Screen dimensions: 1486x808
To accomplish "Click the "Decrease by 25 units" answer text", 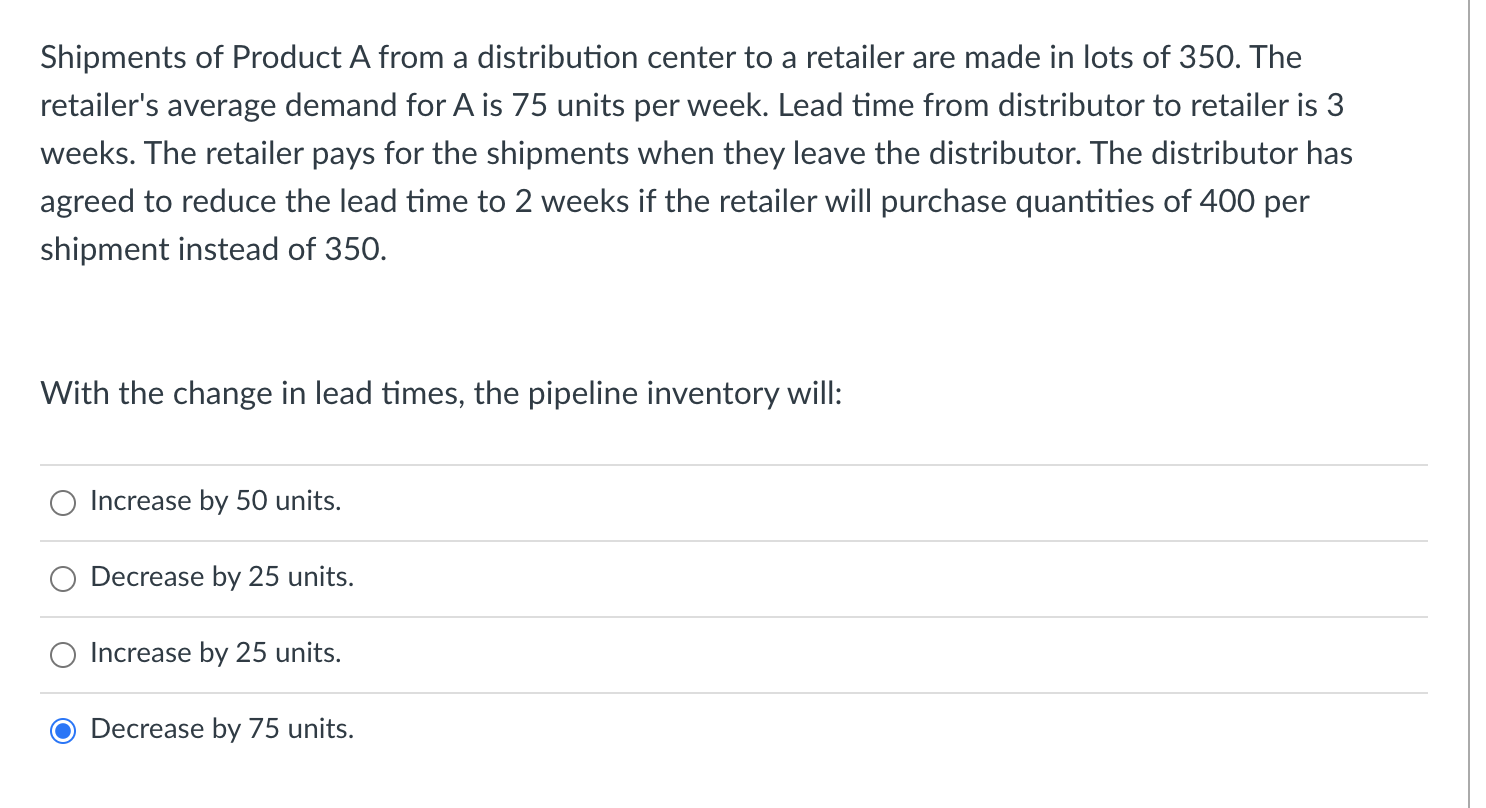I will click(x=221, y=578).
